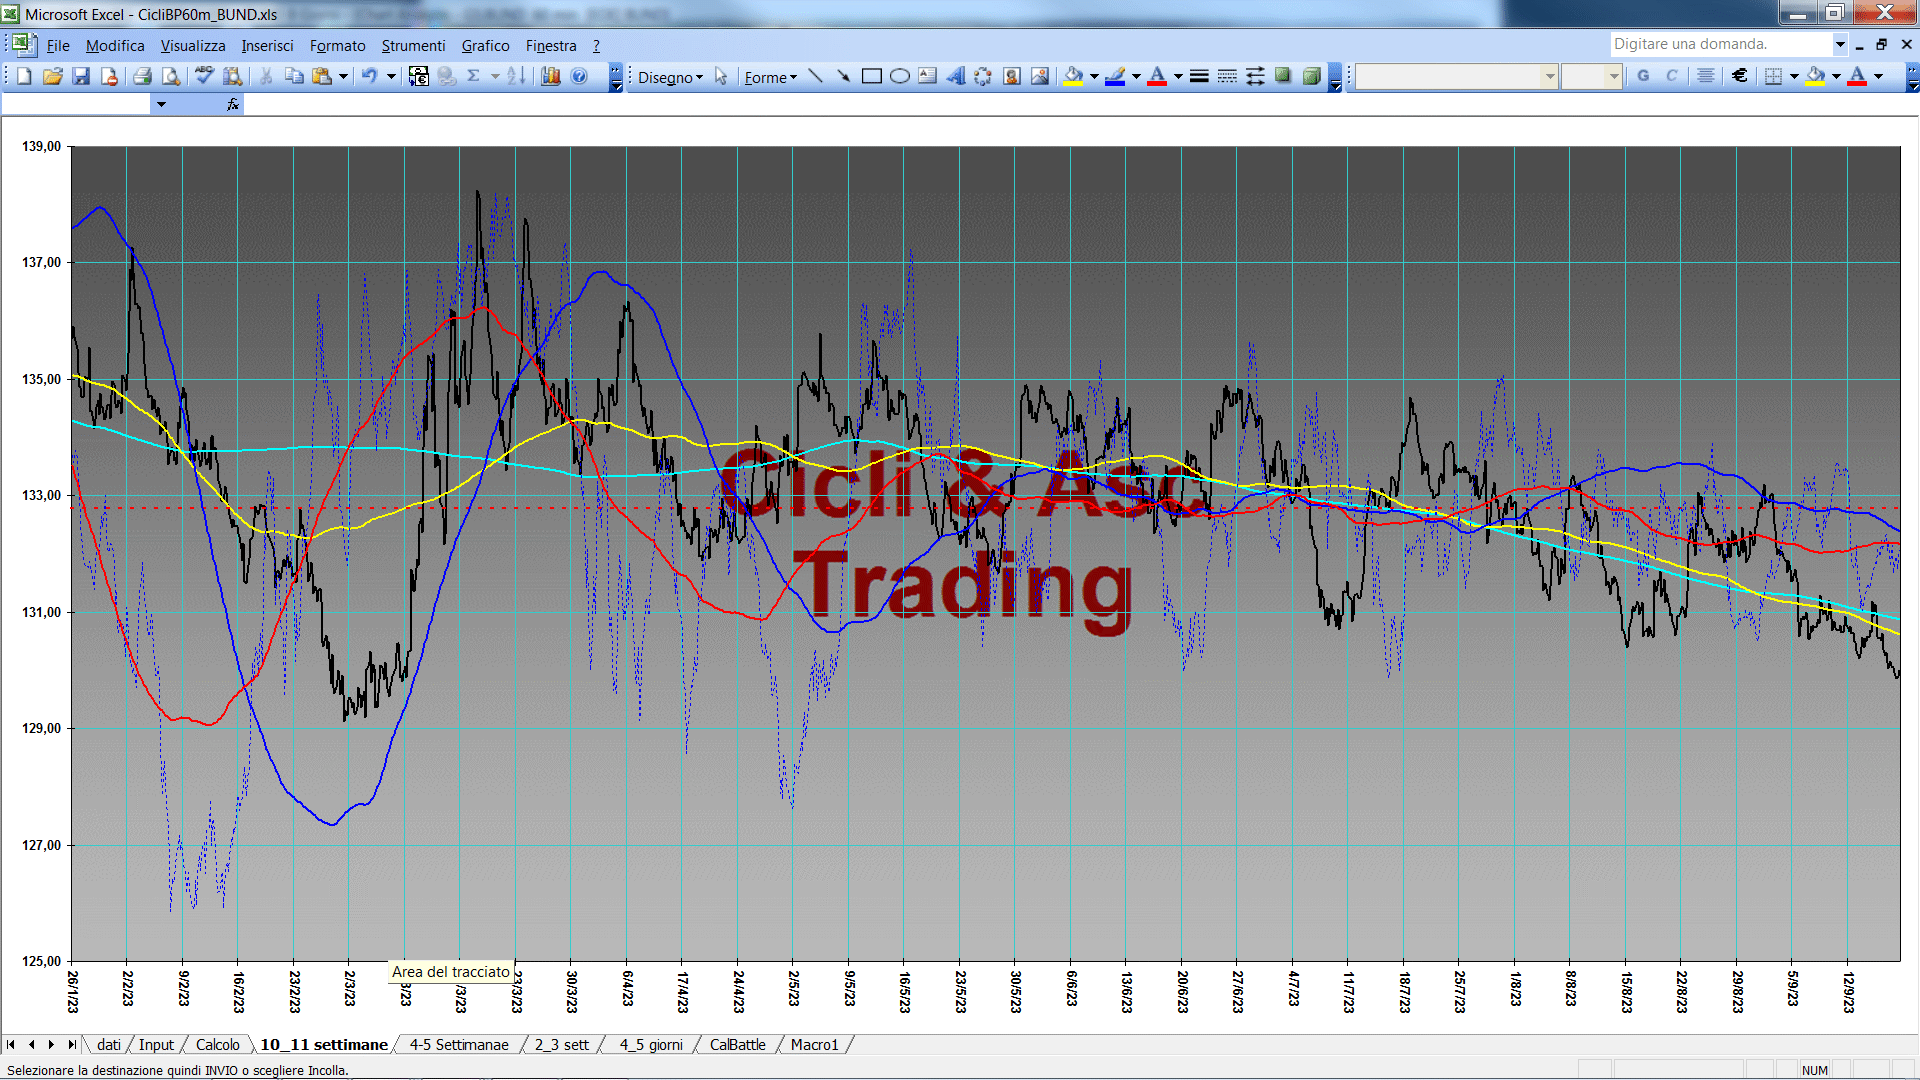1920x1080 pixels.
Task: Open the File menu
Action: pyautogui.click(x=58, y=45)
